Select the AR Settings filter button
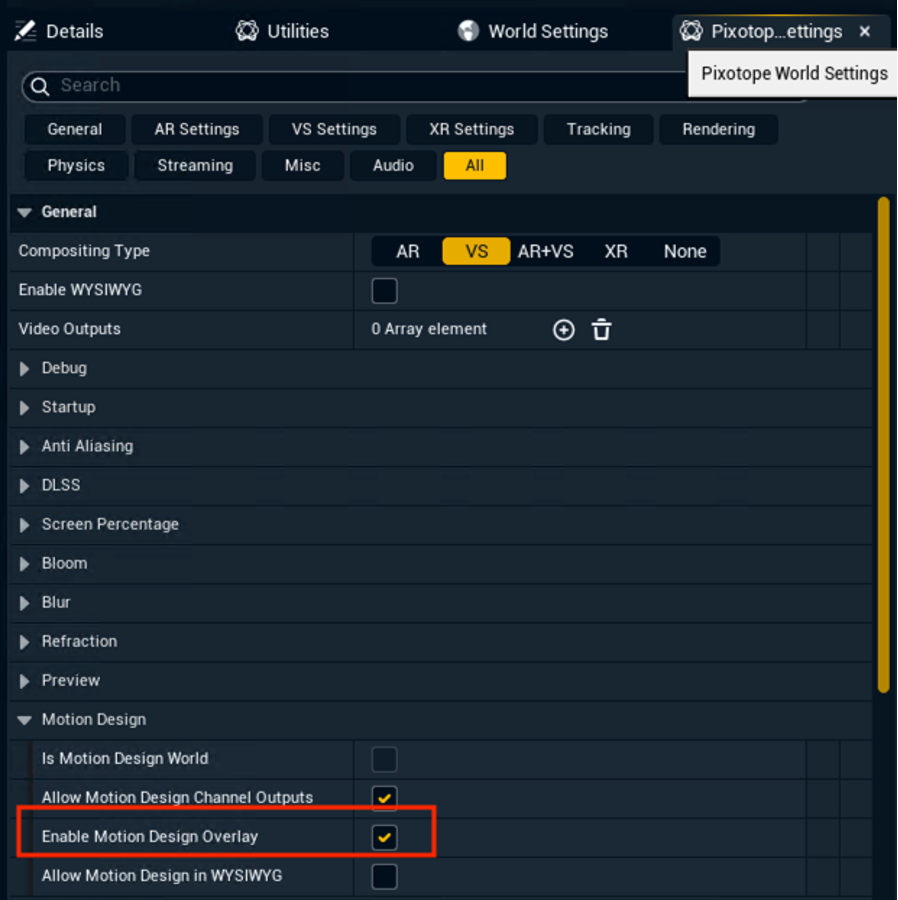The image size is (898, 900). tap(197, 129)
